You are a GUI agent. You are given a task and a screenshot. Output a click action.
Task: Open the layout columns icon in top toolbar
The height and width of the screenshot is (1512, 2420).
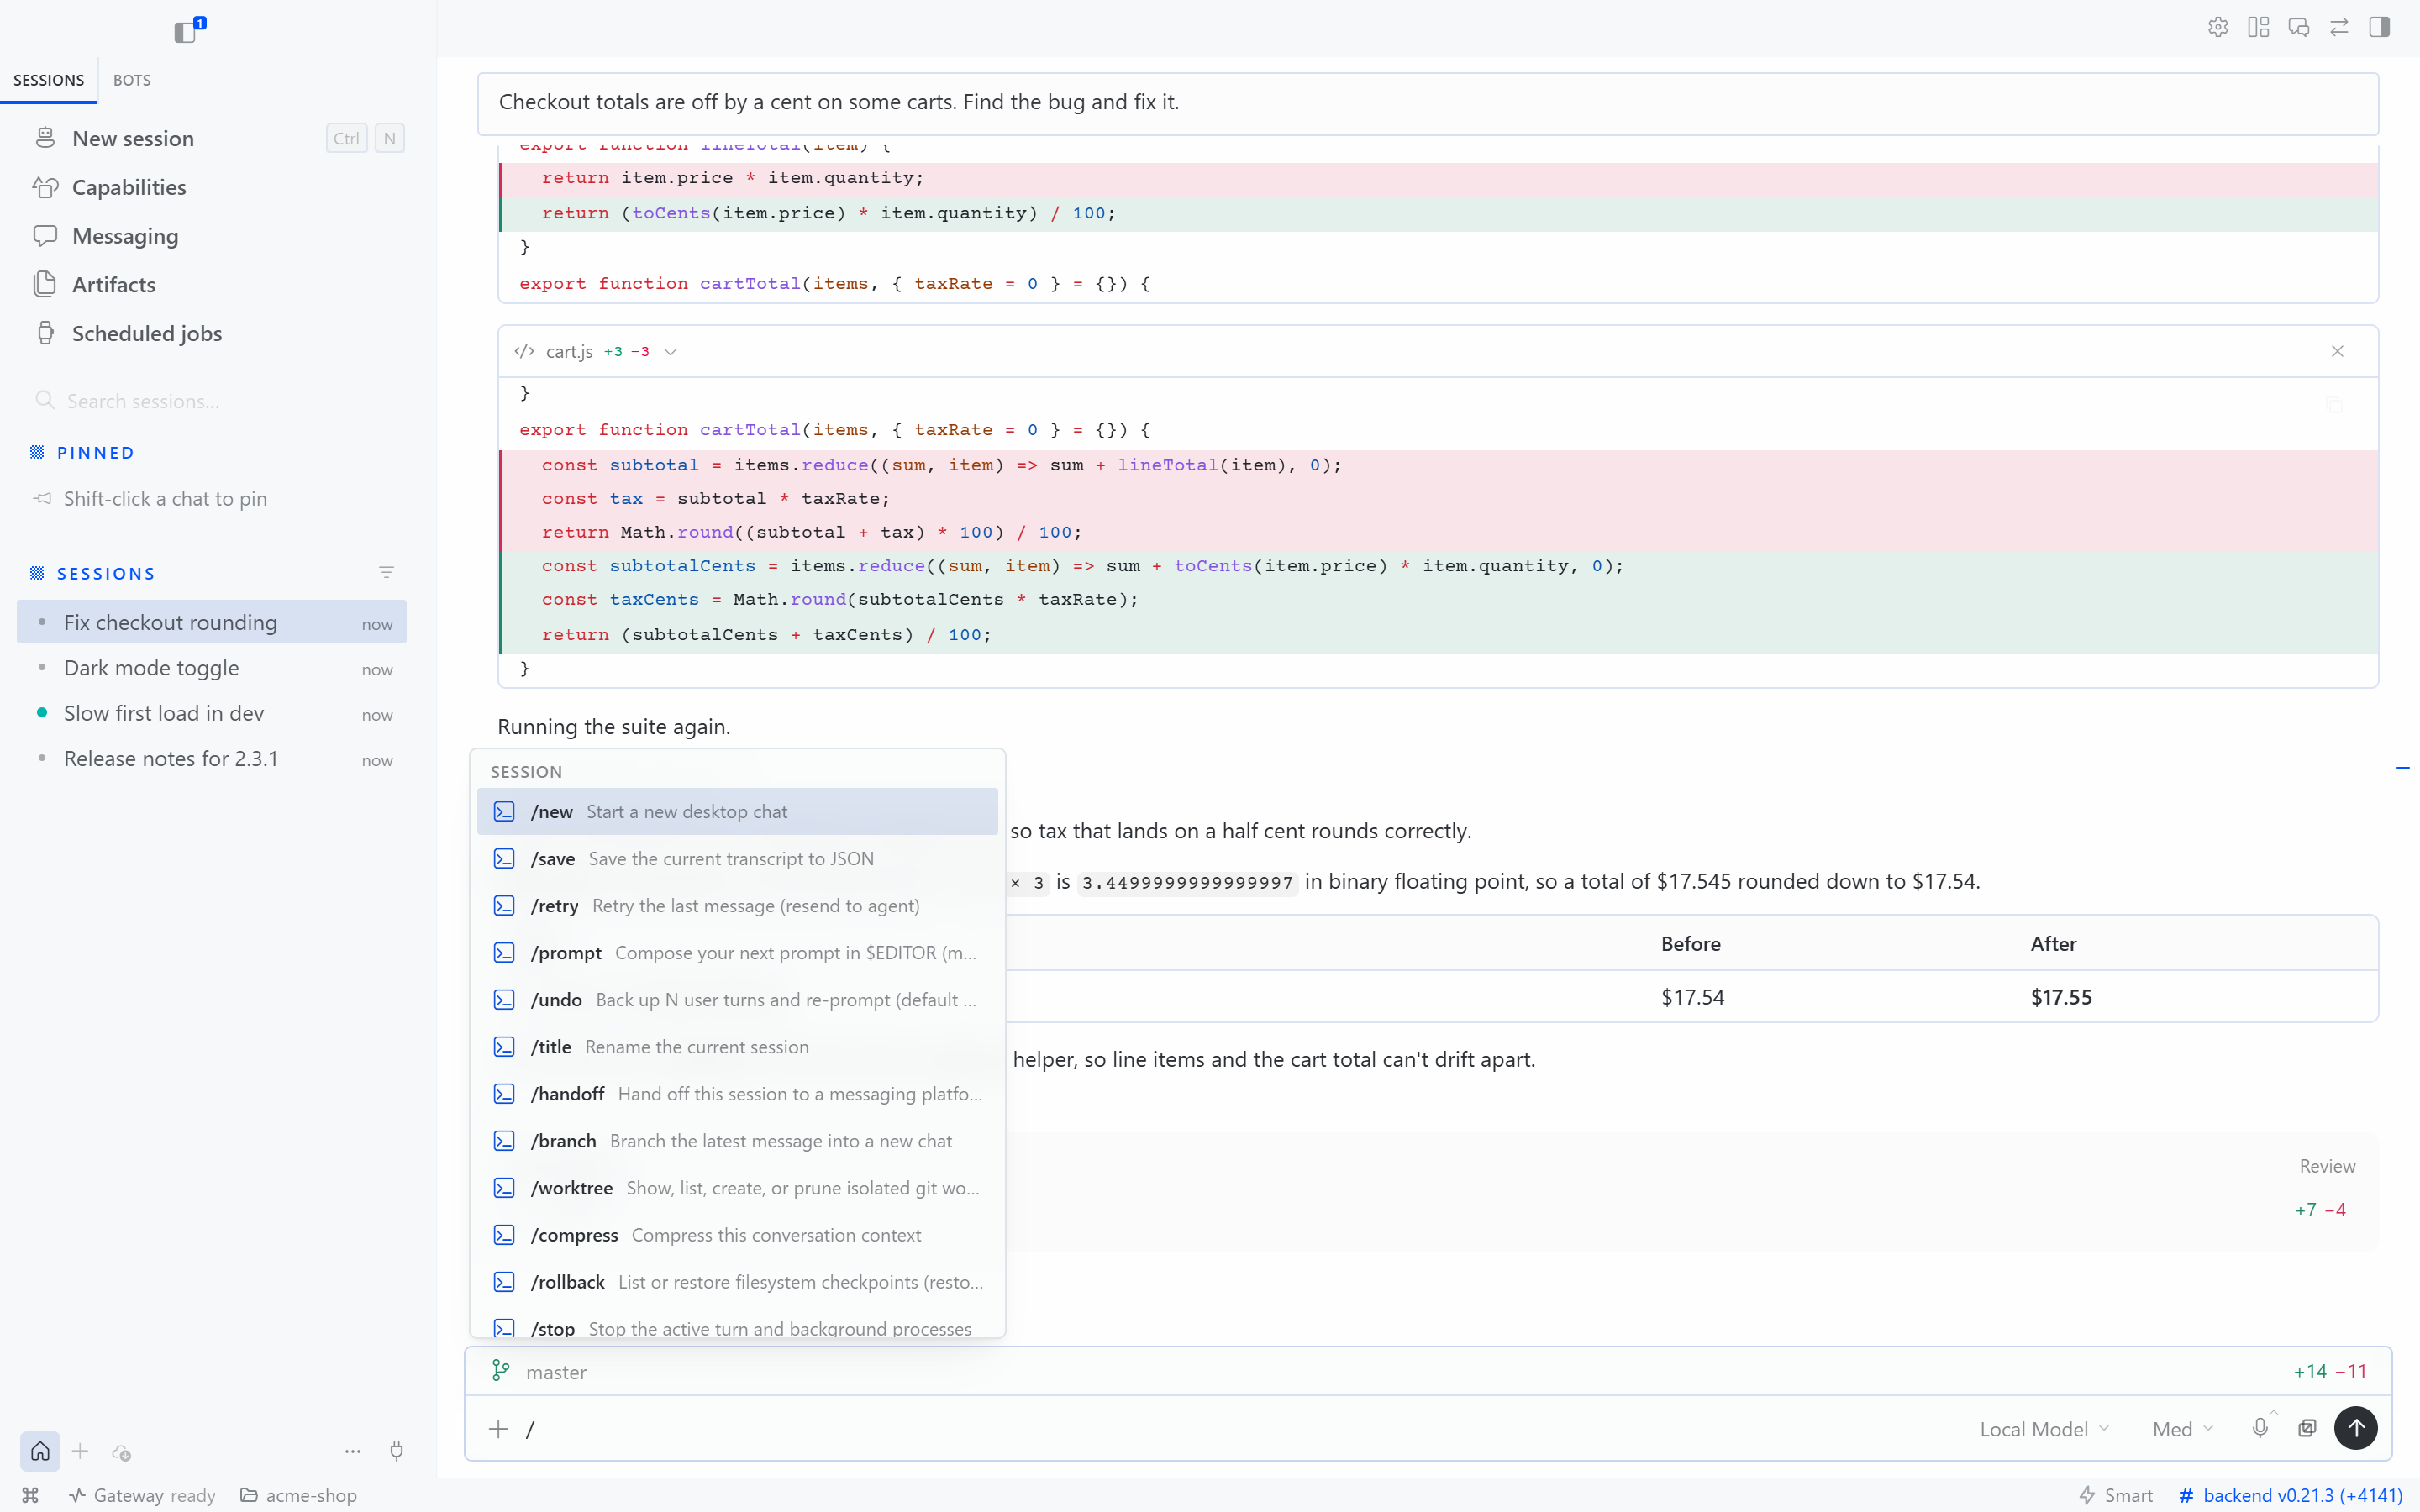click(x=2258, y=27)
